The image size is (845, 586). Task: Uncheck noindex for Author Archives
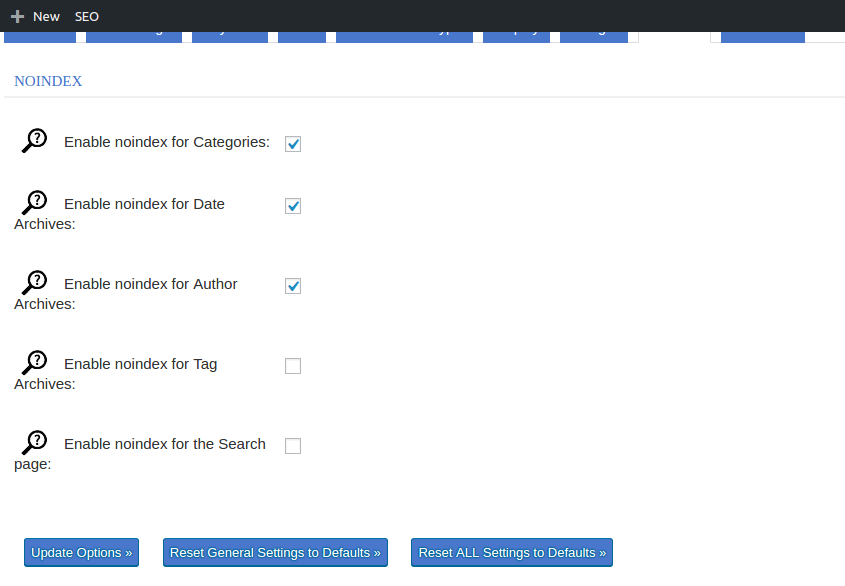[x=292, y=285]
